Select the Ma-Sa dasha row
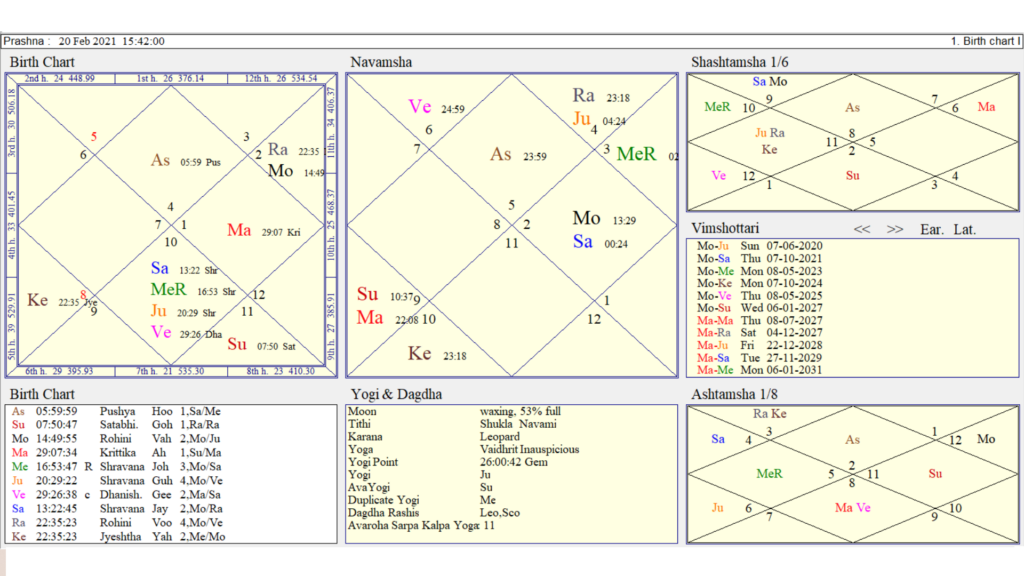 click(759, 357)
